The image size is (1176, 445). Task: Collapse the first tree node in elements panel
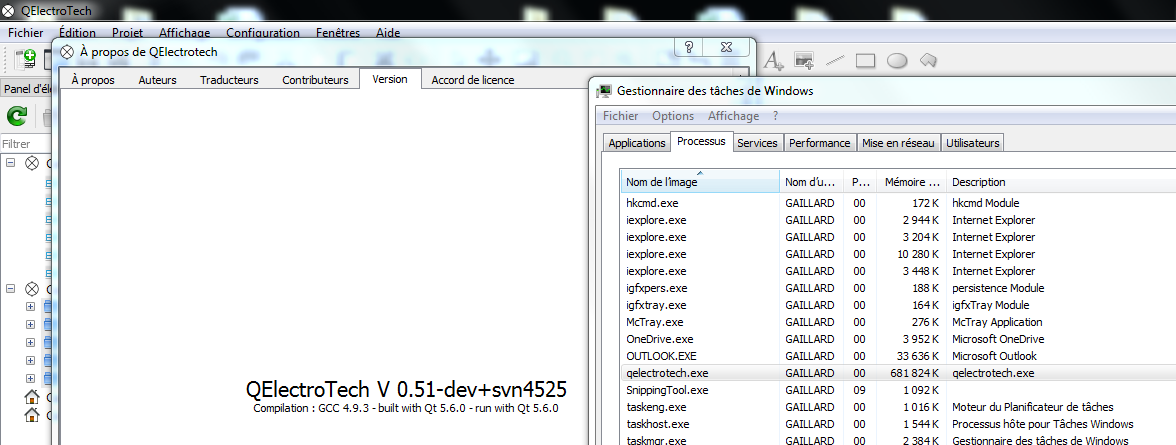[11, 163]
